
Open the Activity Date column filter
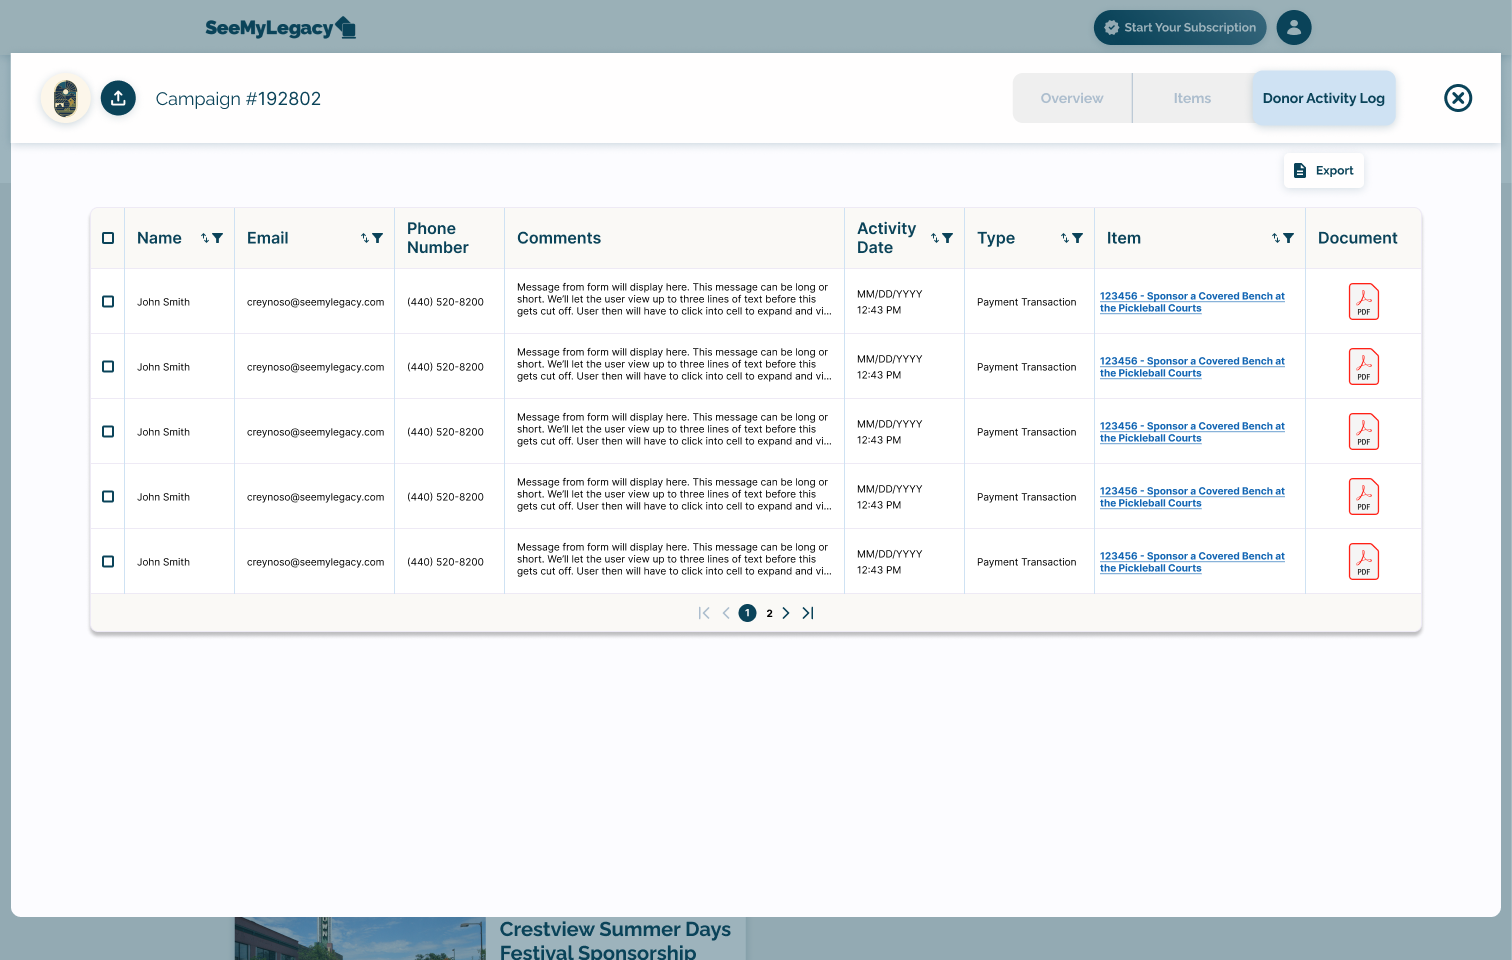948,238
